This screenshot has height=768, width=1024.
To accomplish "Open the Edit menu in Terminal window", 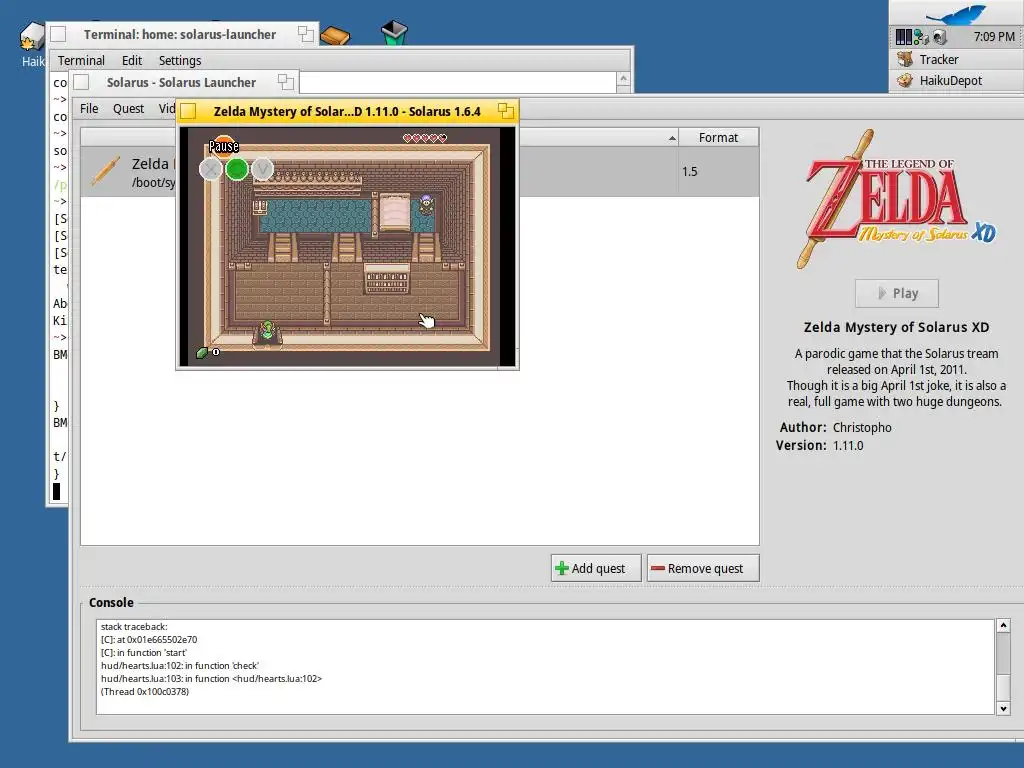I will (132, 61).
